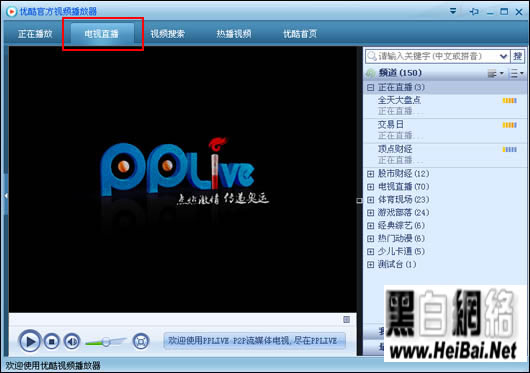Click signal bars for 顶点财经
This screenshot has height=373, width=530.
pyautogui.click(x=509, y=149)
